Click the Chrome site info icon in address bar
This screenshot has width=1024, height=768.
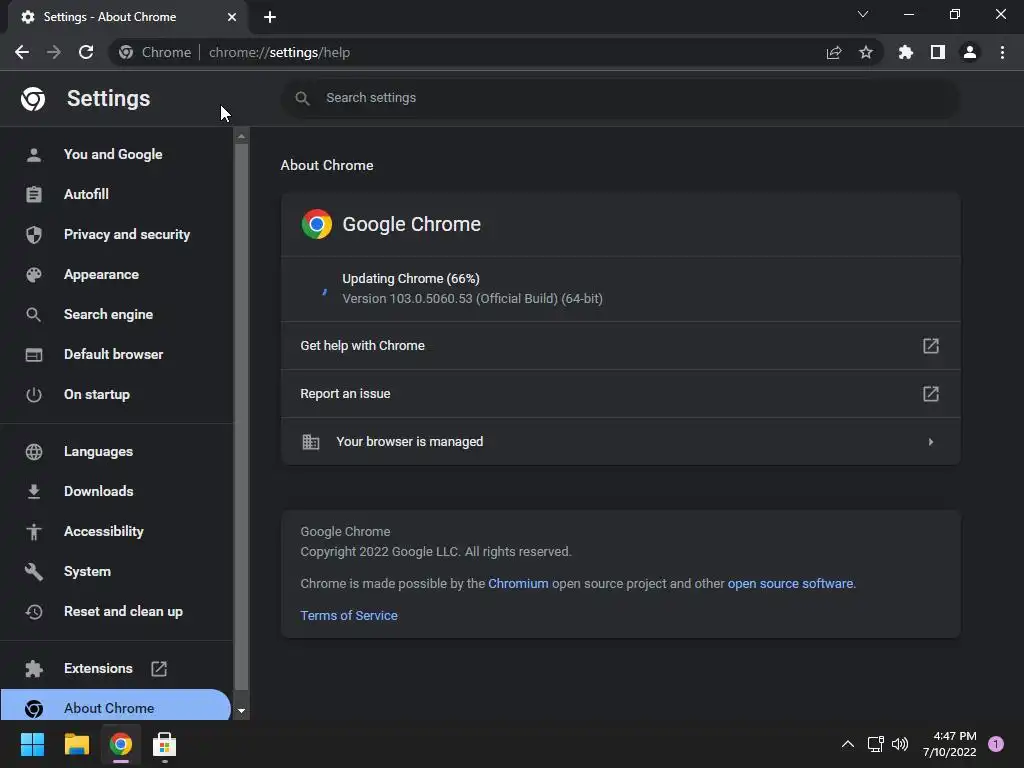point(126,52)
